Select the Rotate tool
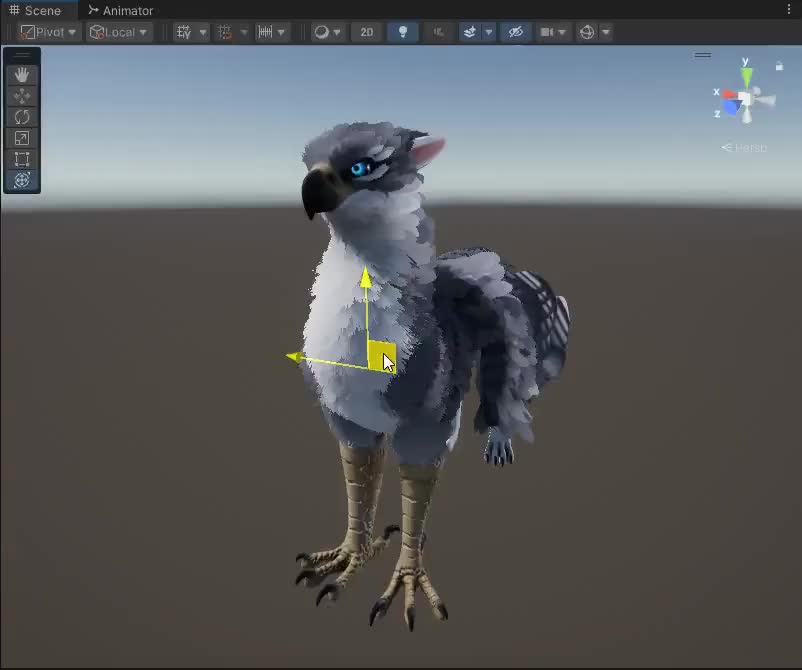The width and height of the screenshot is (802, 670). tap(22, 117)
